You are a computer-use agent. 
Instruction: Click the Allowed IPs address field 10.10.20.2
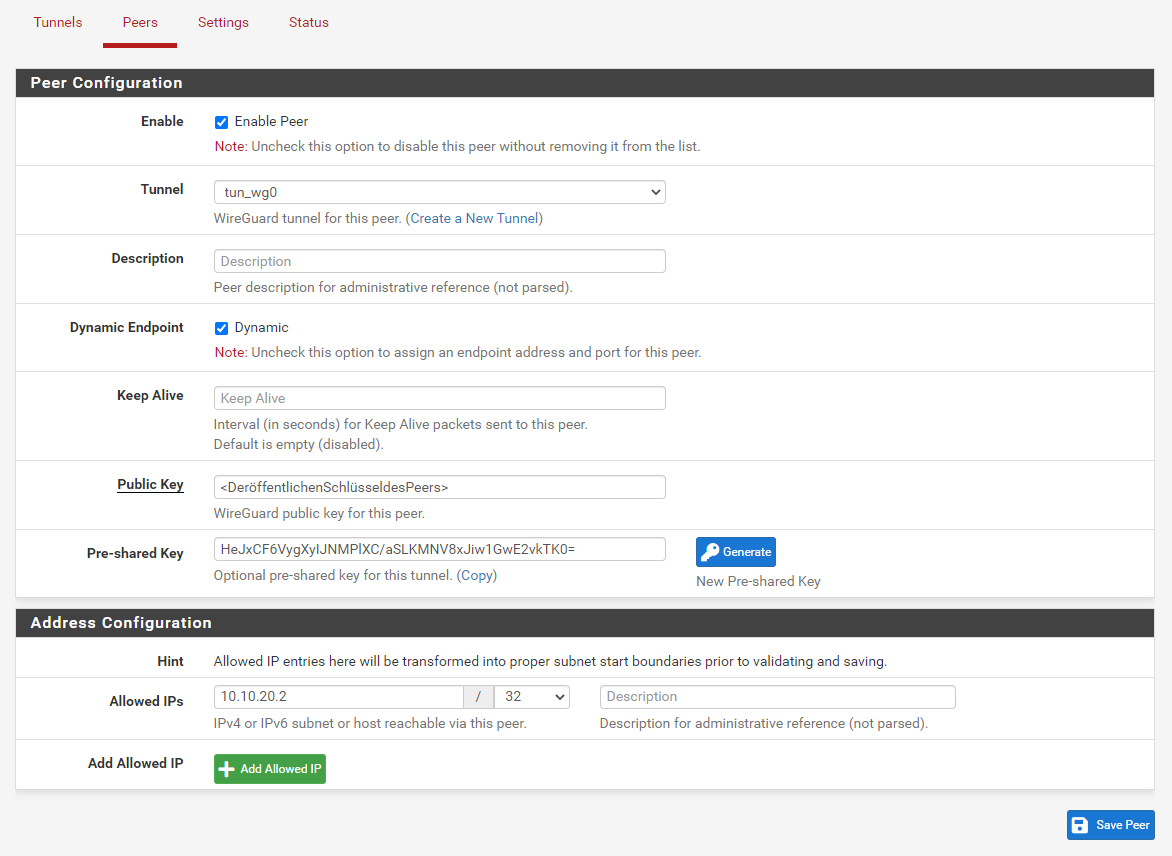click(338, 697)
